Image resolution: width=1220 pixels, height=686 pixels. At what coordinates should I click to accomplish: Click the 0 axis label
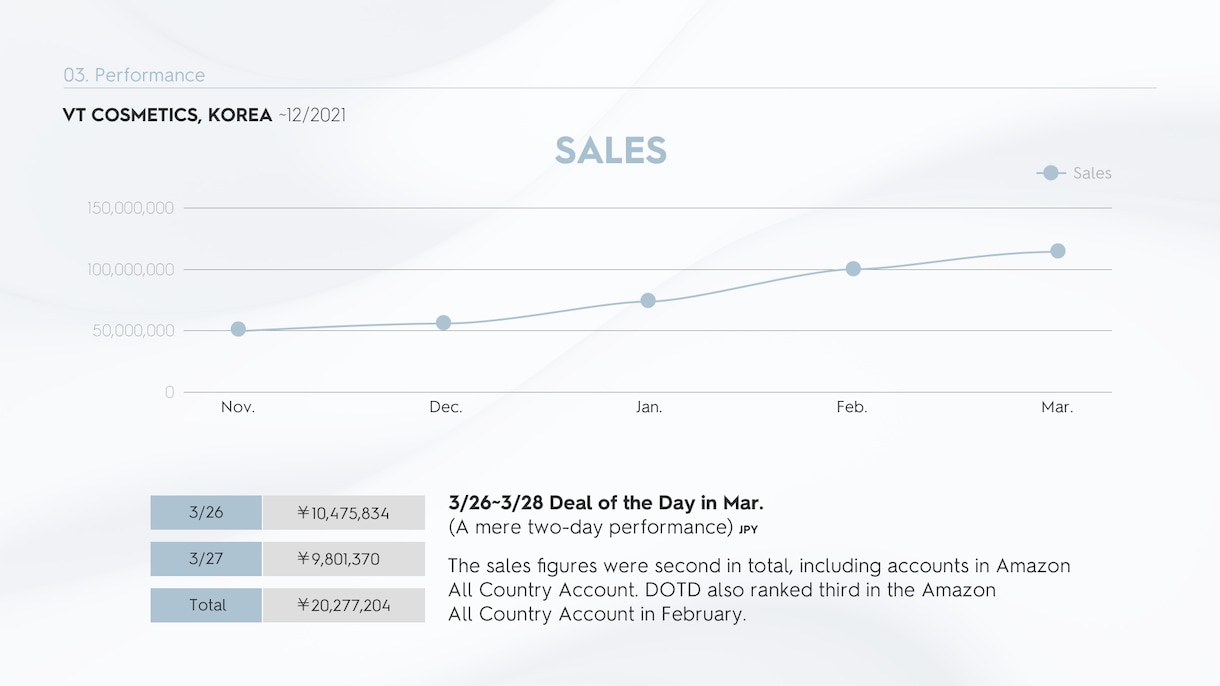170,392
